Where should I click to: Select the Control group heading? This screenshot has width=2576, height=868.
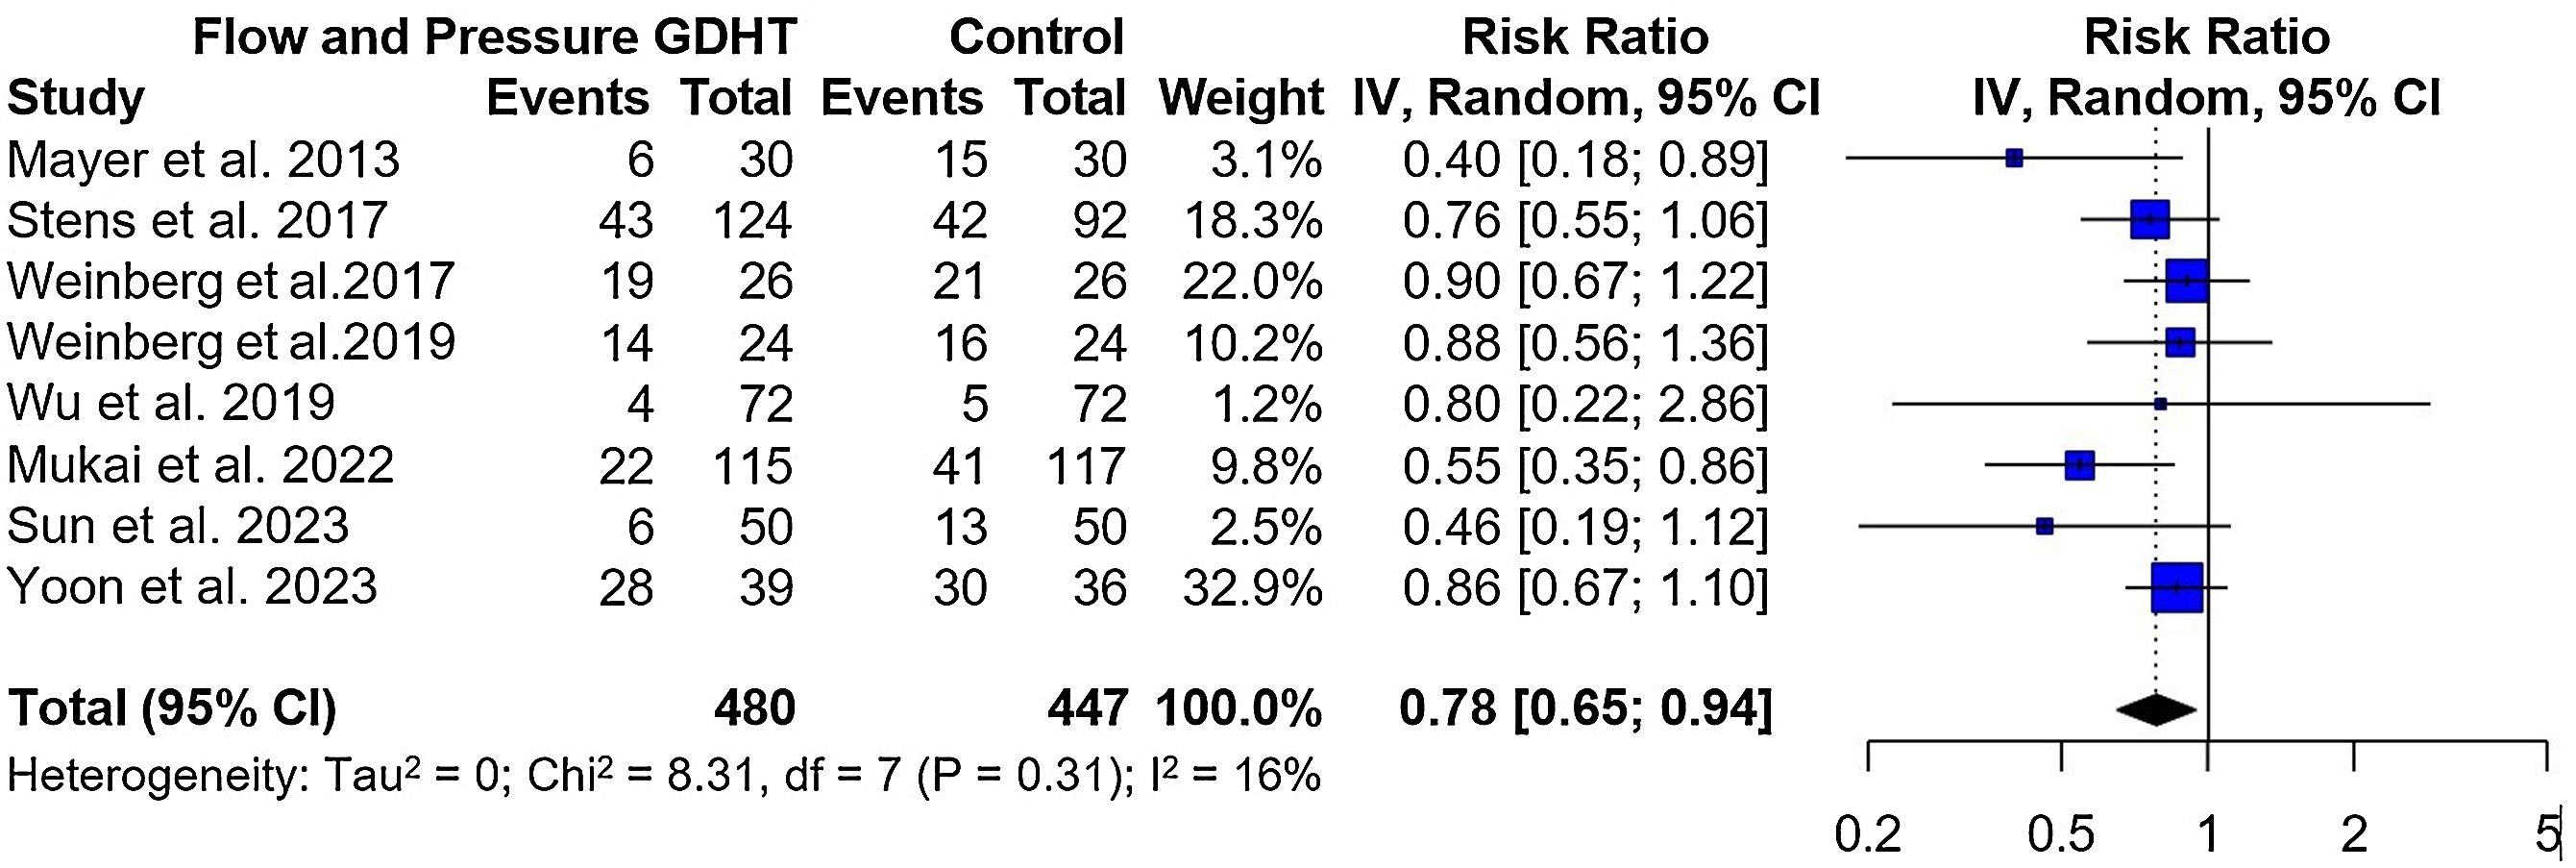point(1036,38)
